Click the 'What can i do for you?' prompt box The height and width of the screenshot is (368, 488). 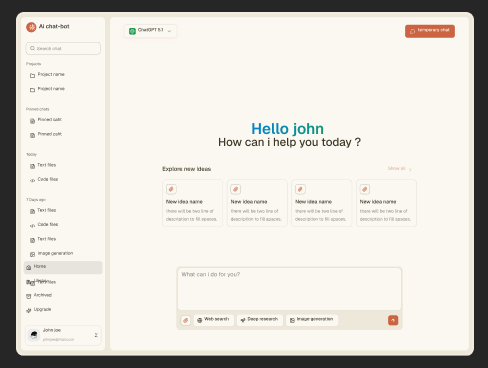click(289, 289)
